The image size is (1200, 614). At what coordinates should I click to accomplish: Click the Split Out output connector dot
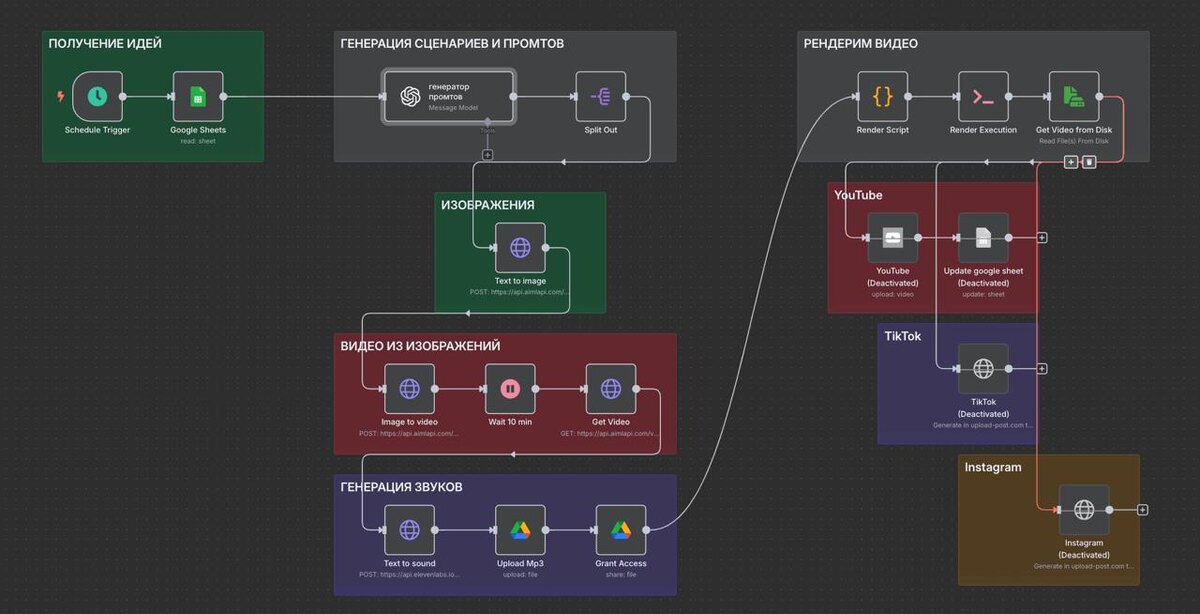coord(626,97)
